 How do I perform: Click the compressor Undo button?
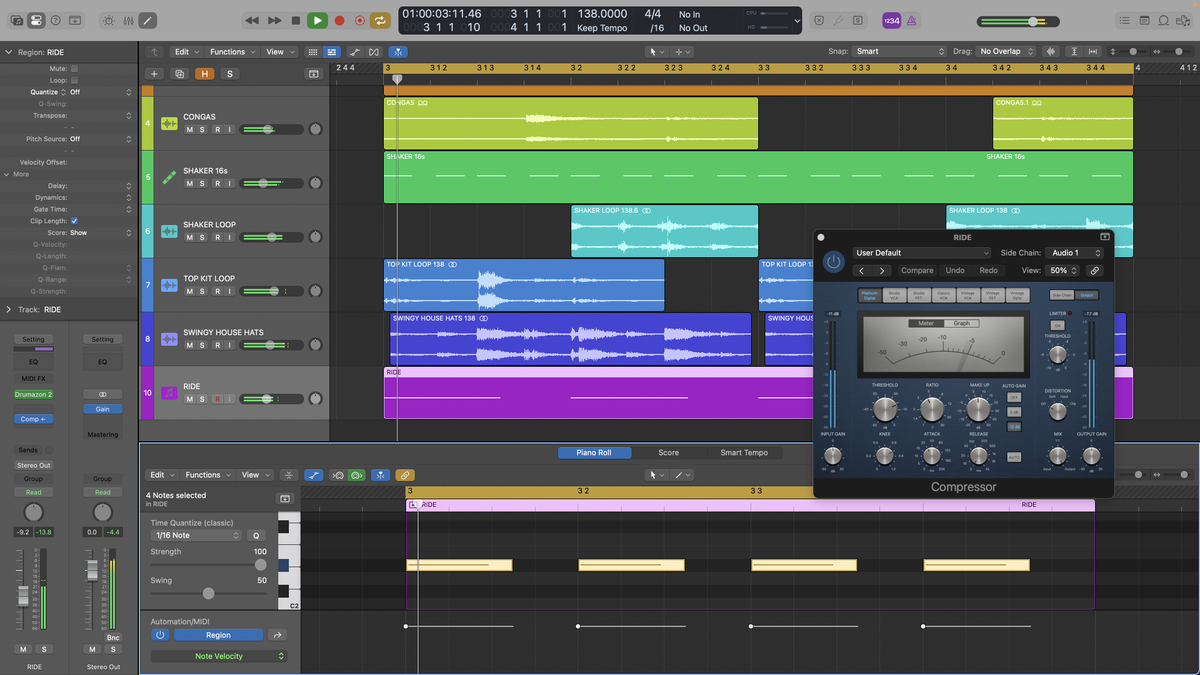955,270
